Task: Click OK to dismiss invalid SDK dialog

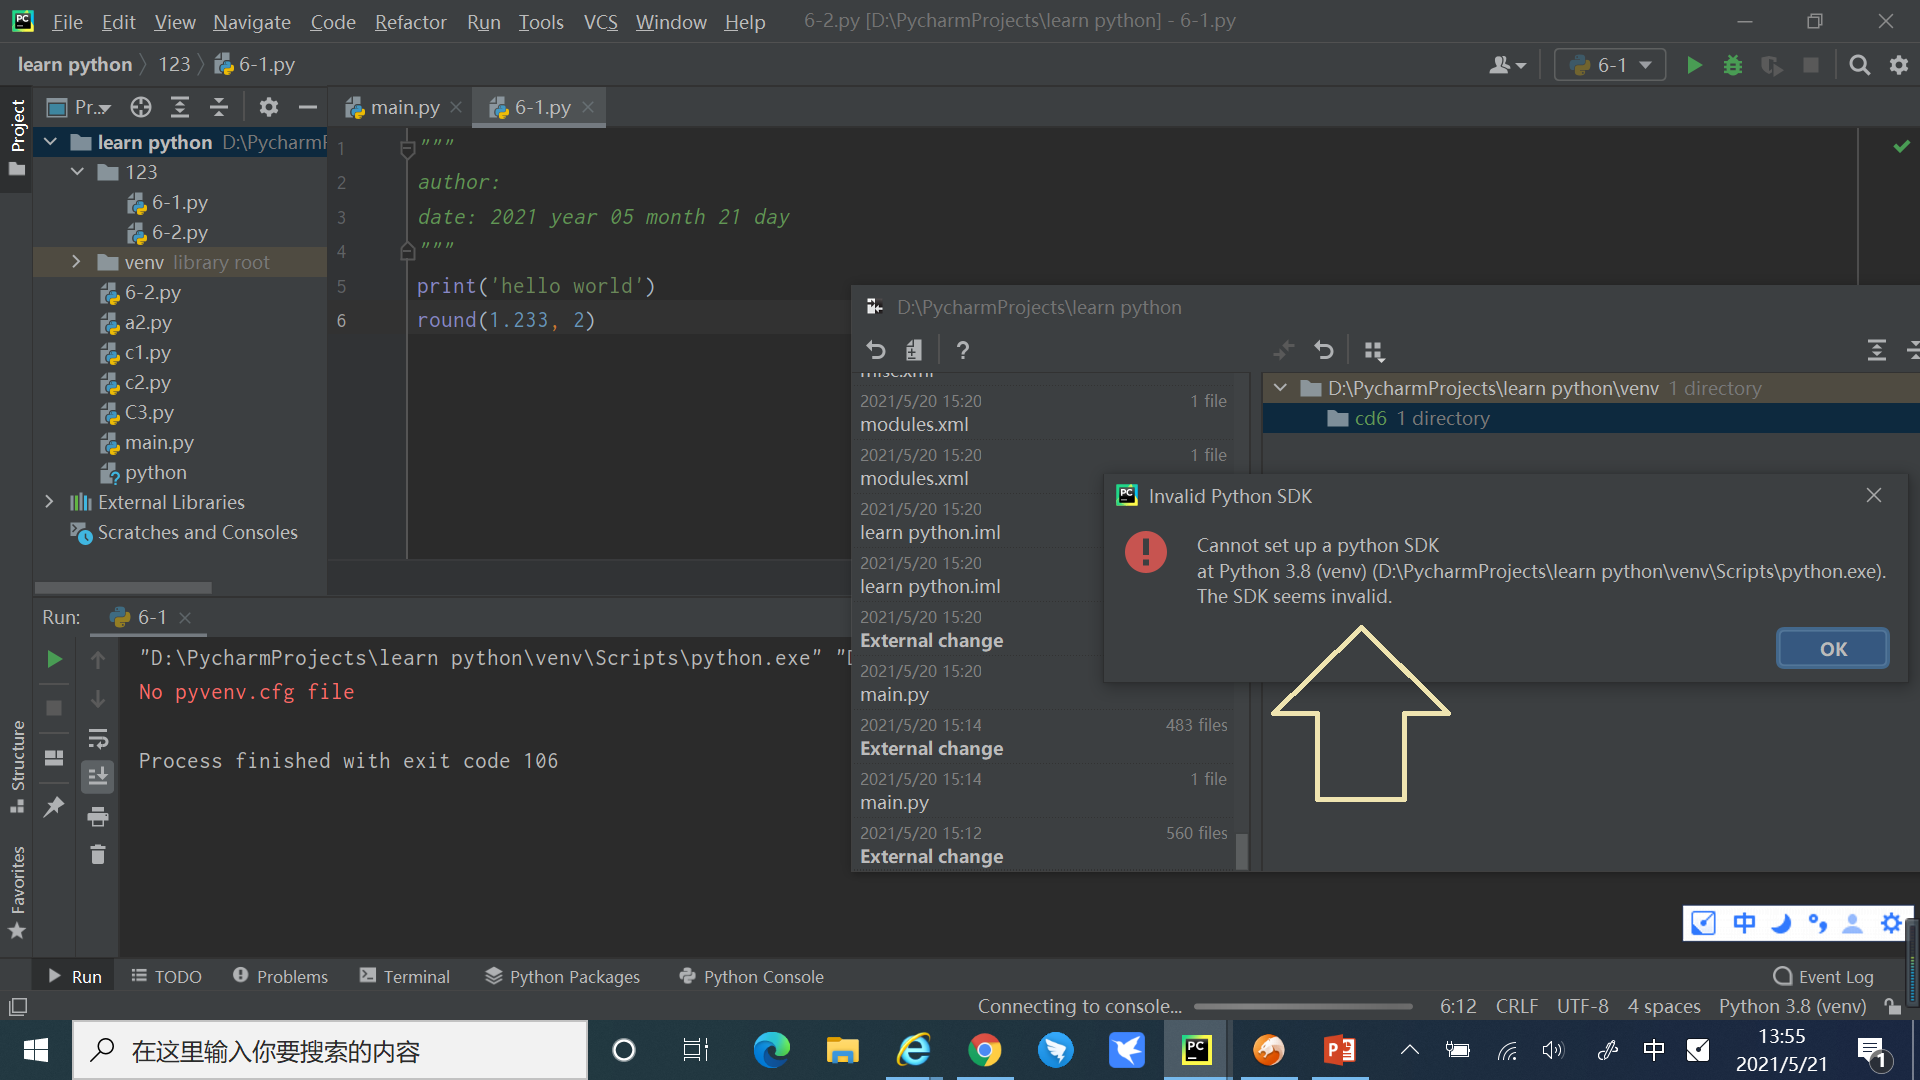Action: pyautogui.click(x=1833, y=649)
